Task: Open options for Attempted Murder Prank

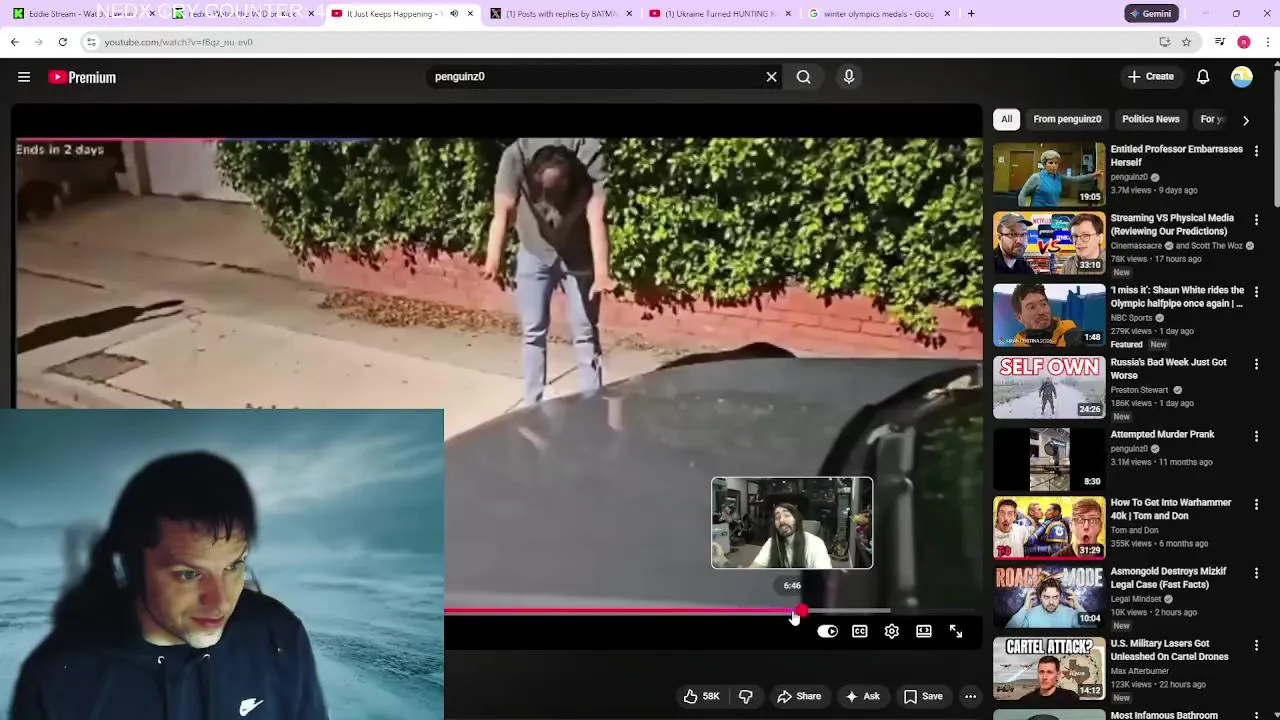Action: [1256, 436]
